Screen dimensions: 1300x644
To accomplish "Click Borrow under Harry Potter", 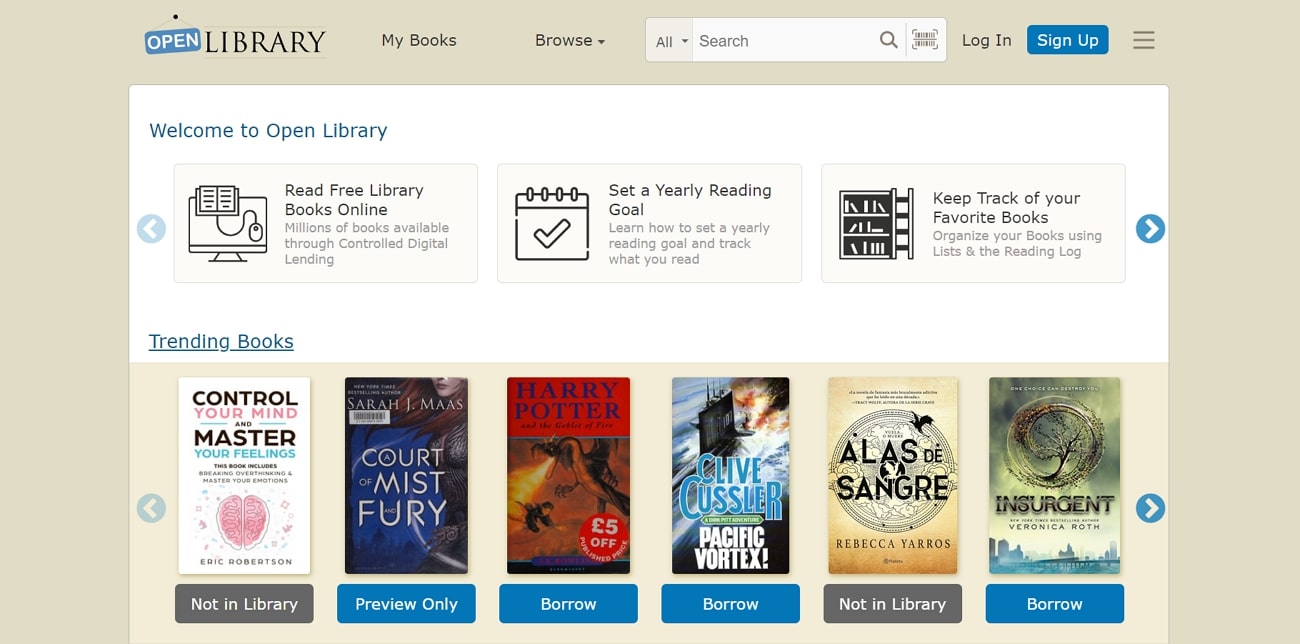I will point(568,603).
